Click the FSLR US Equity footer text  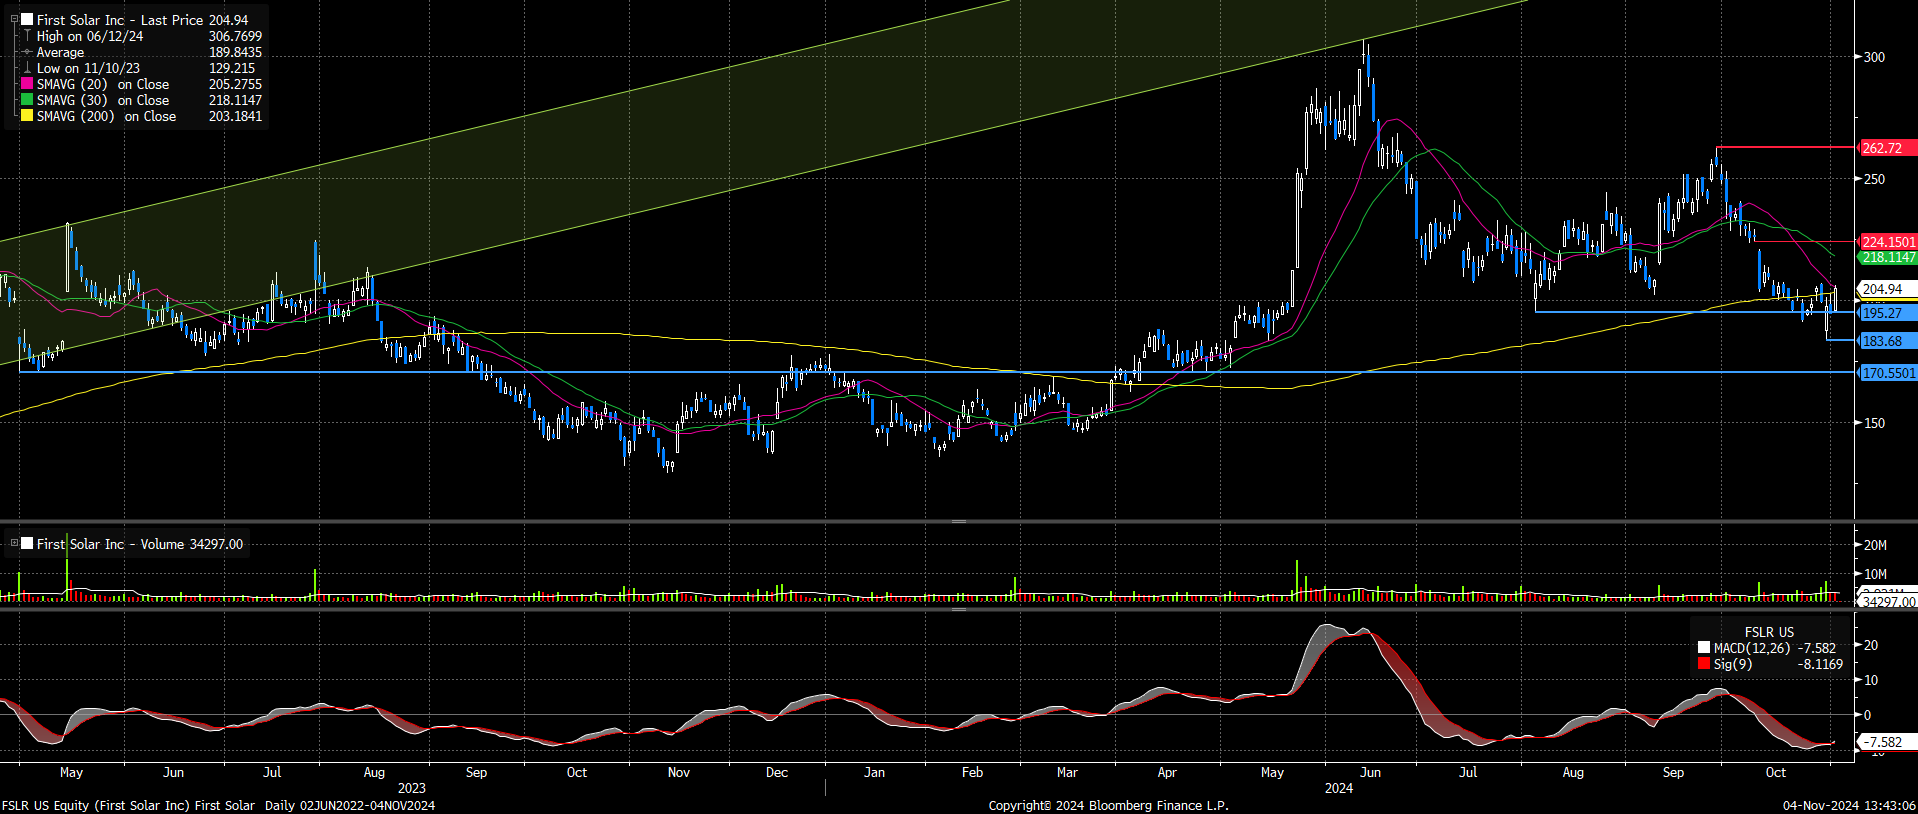coord(218,805)
